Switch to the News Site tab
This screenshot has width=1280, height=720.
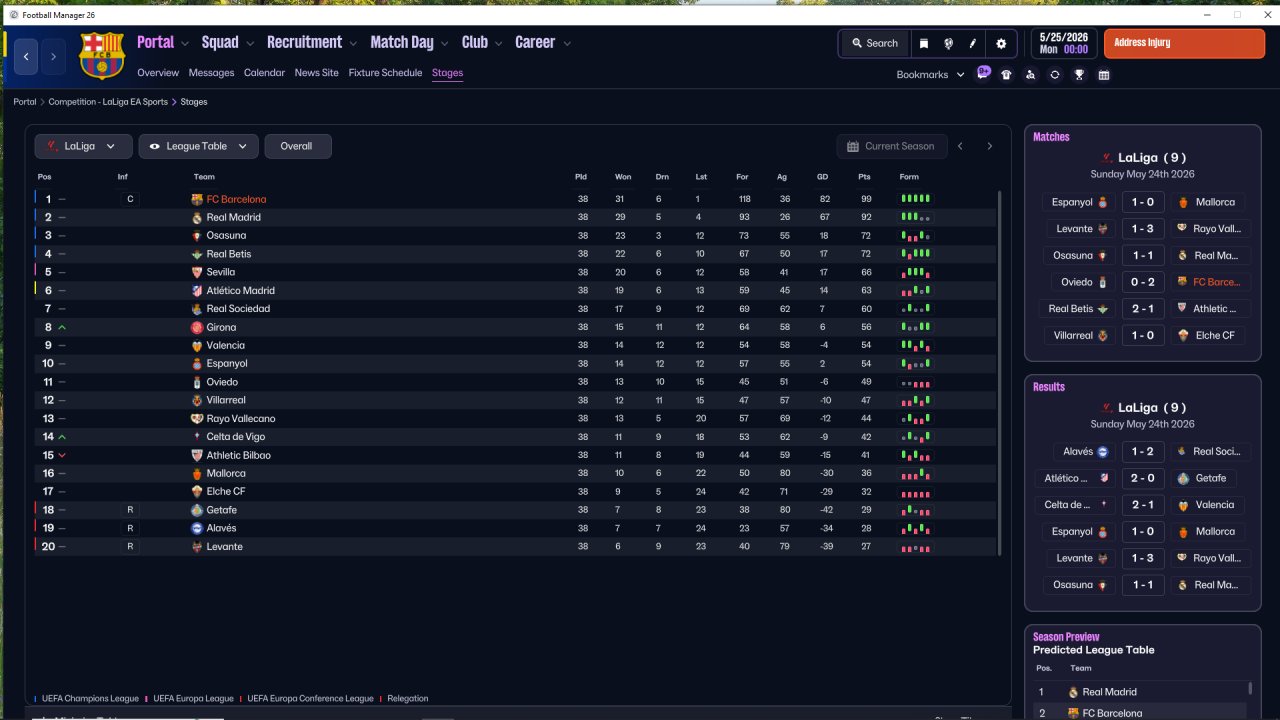pos(317,73)
